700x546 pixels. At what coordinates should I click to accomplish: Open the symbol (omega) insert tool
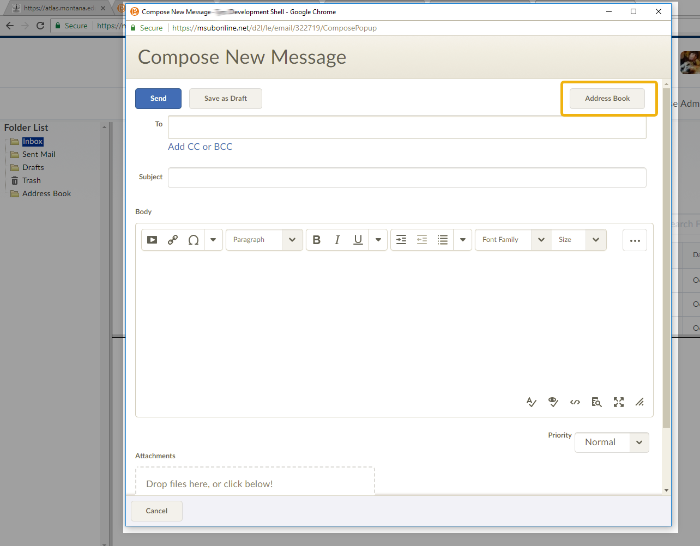coord(193,240)
